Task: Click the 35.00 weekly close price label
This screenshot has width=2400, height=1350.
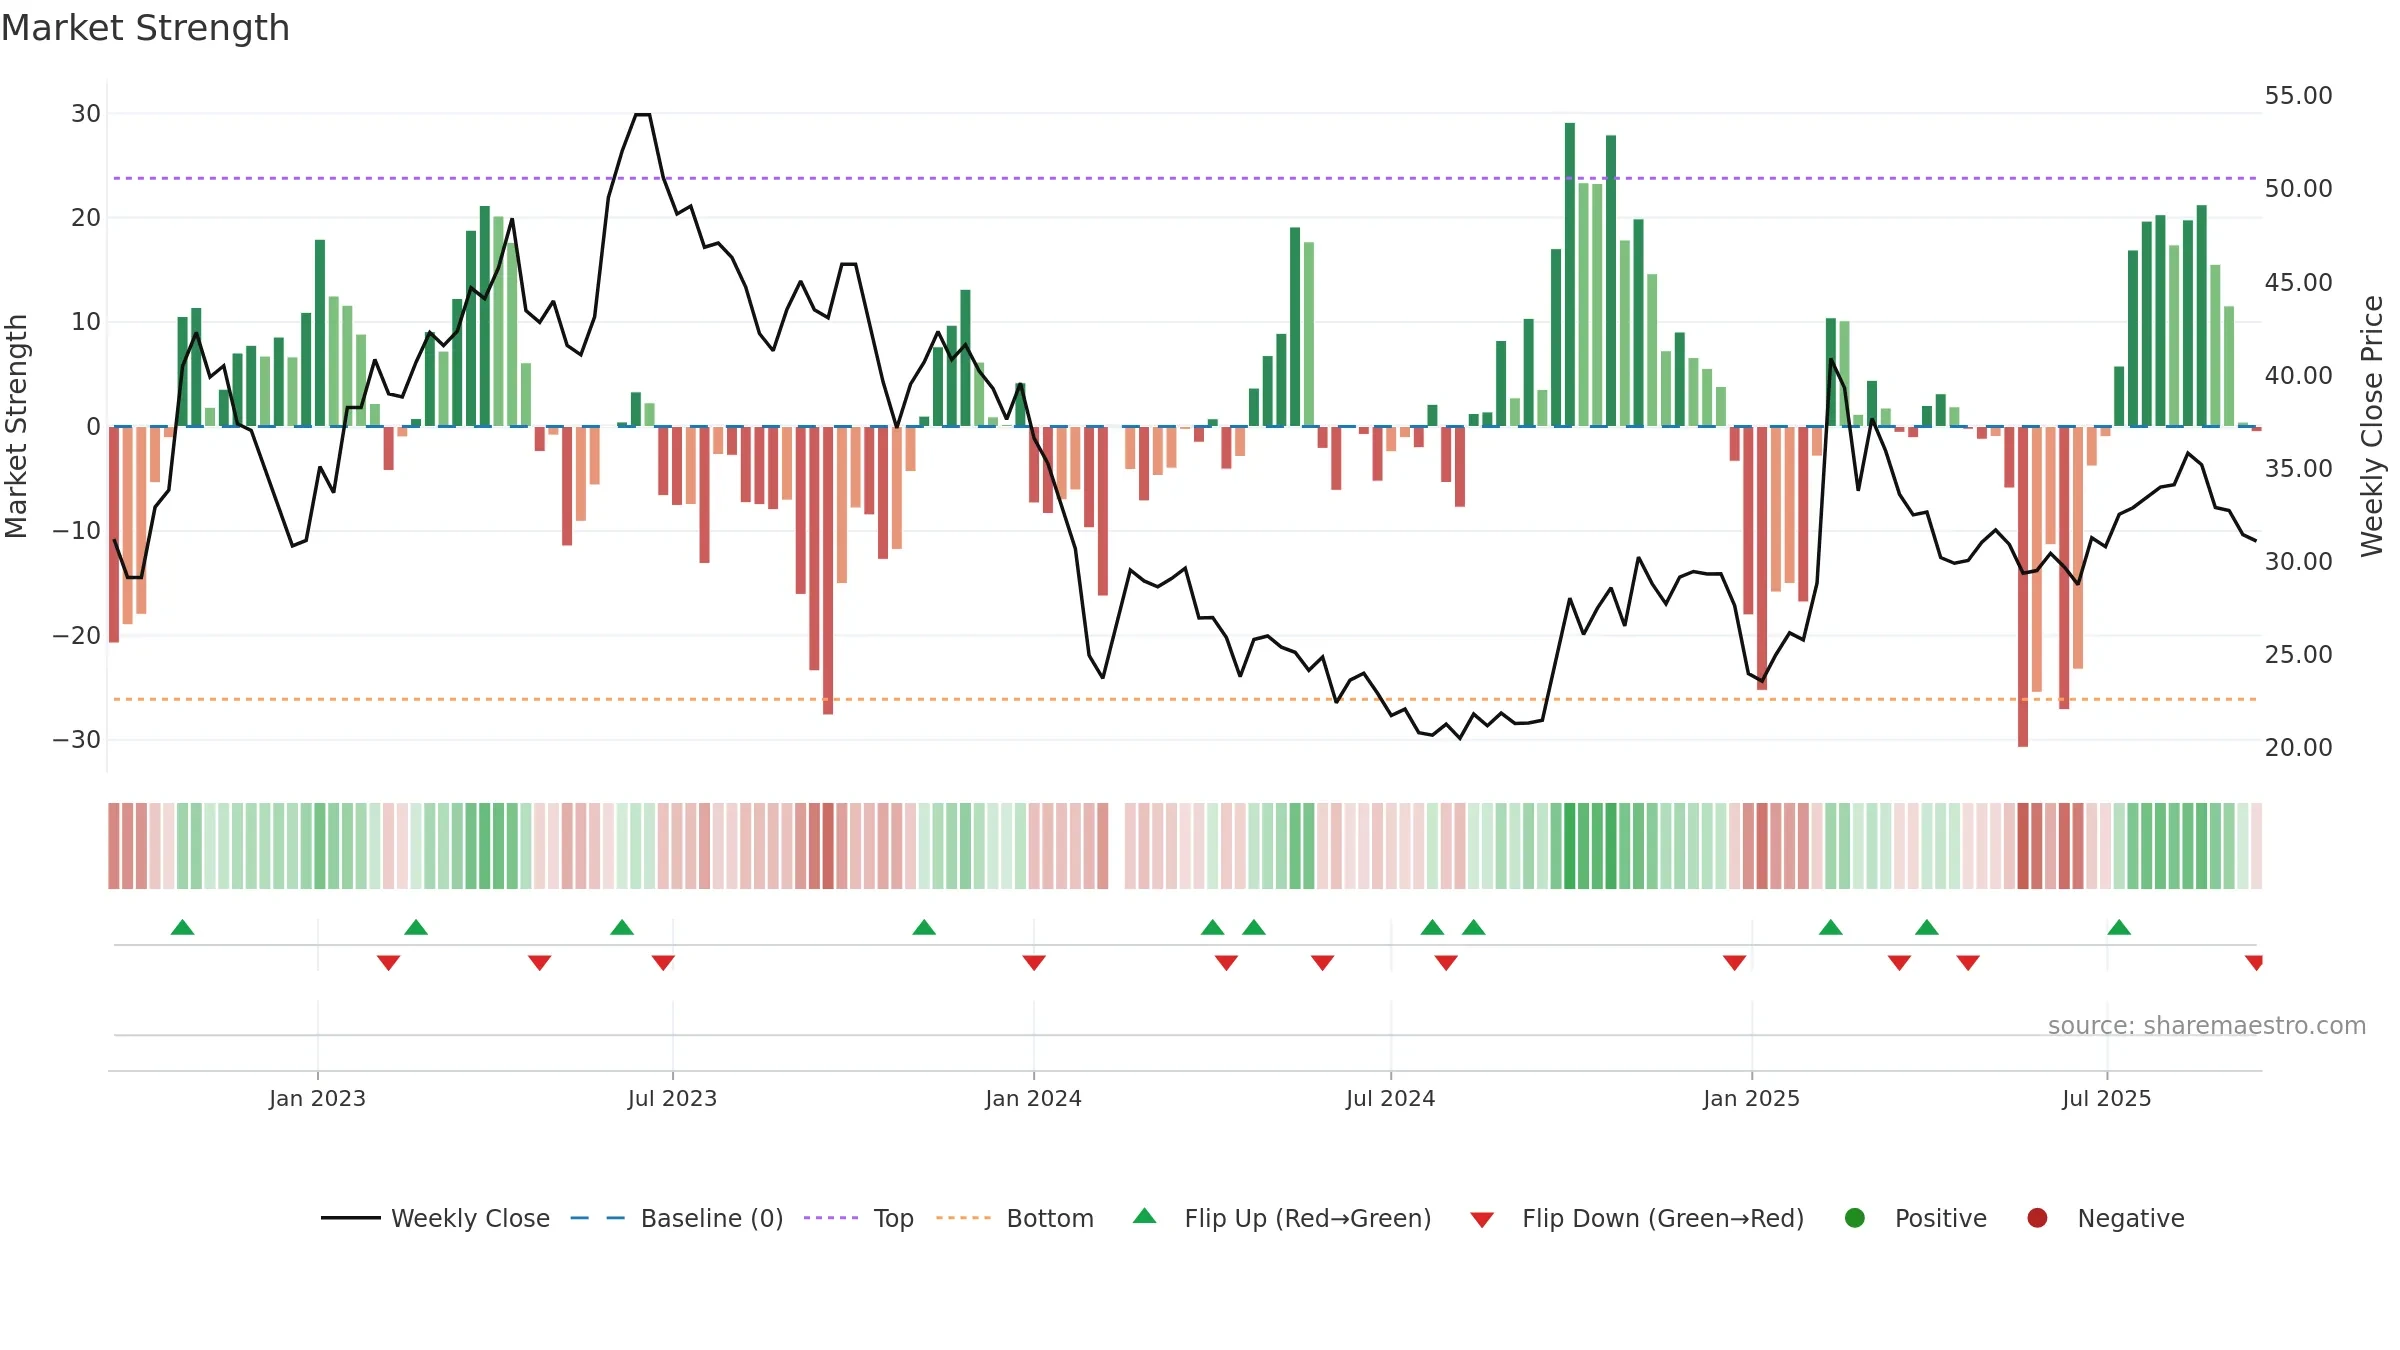Action: 2298,469
